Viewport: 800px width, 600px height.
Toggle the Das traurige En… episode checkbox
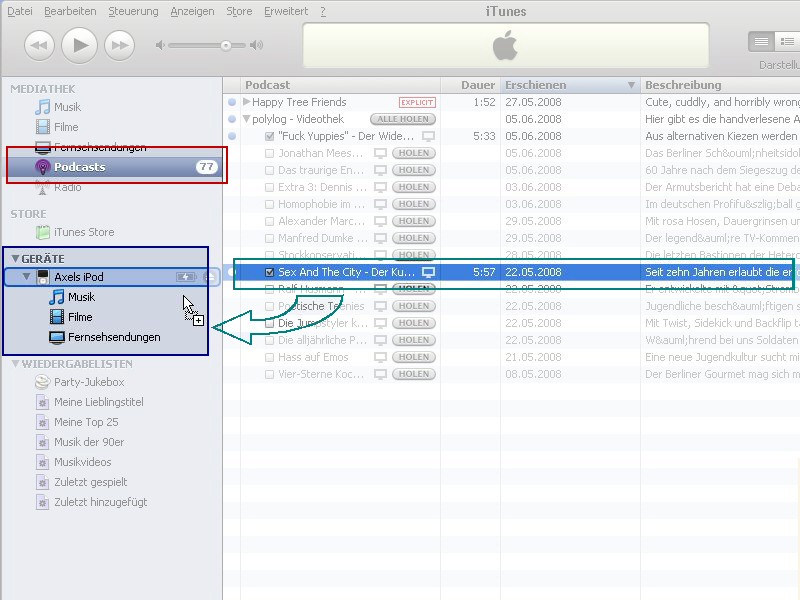point(269,170)
